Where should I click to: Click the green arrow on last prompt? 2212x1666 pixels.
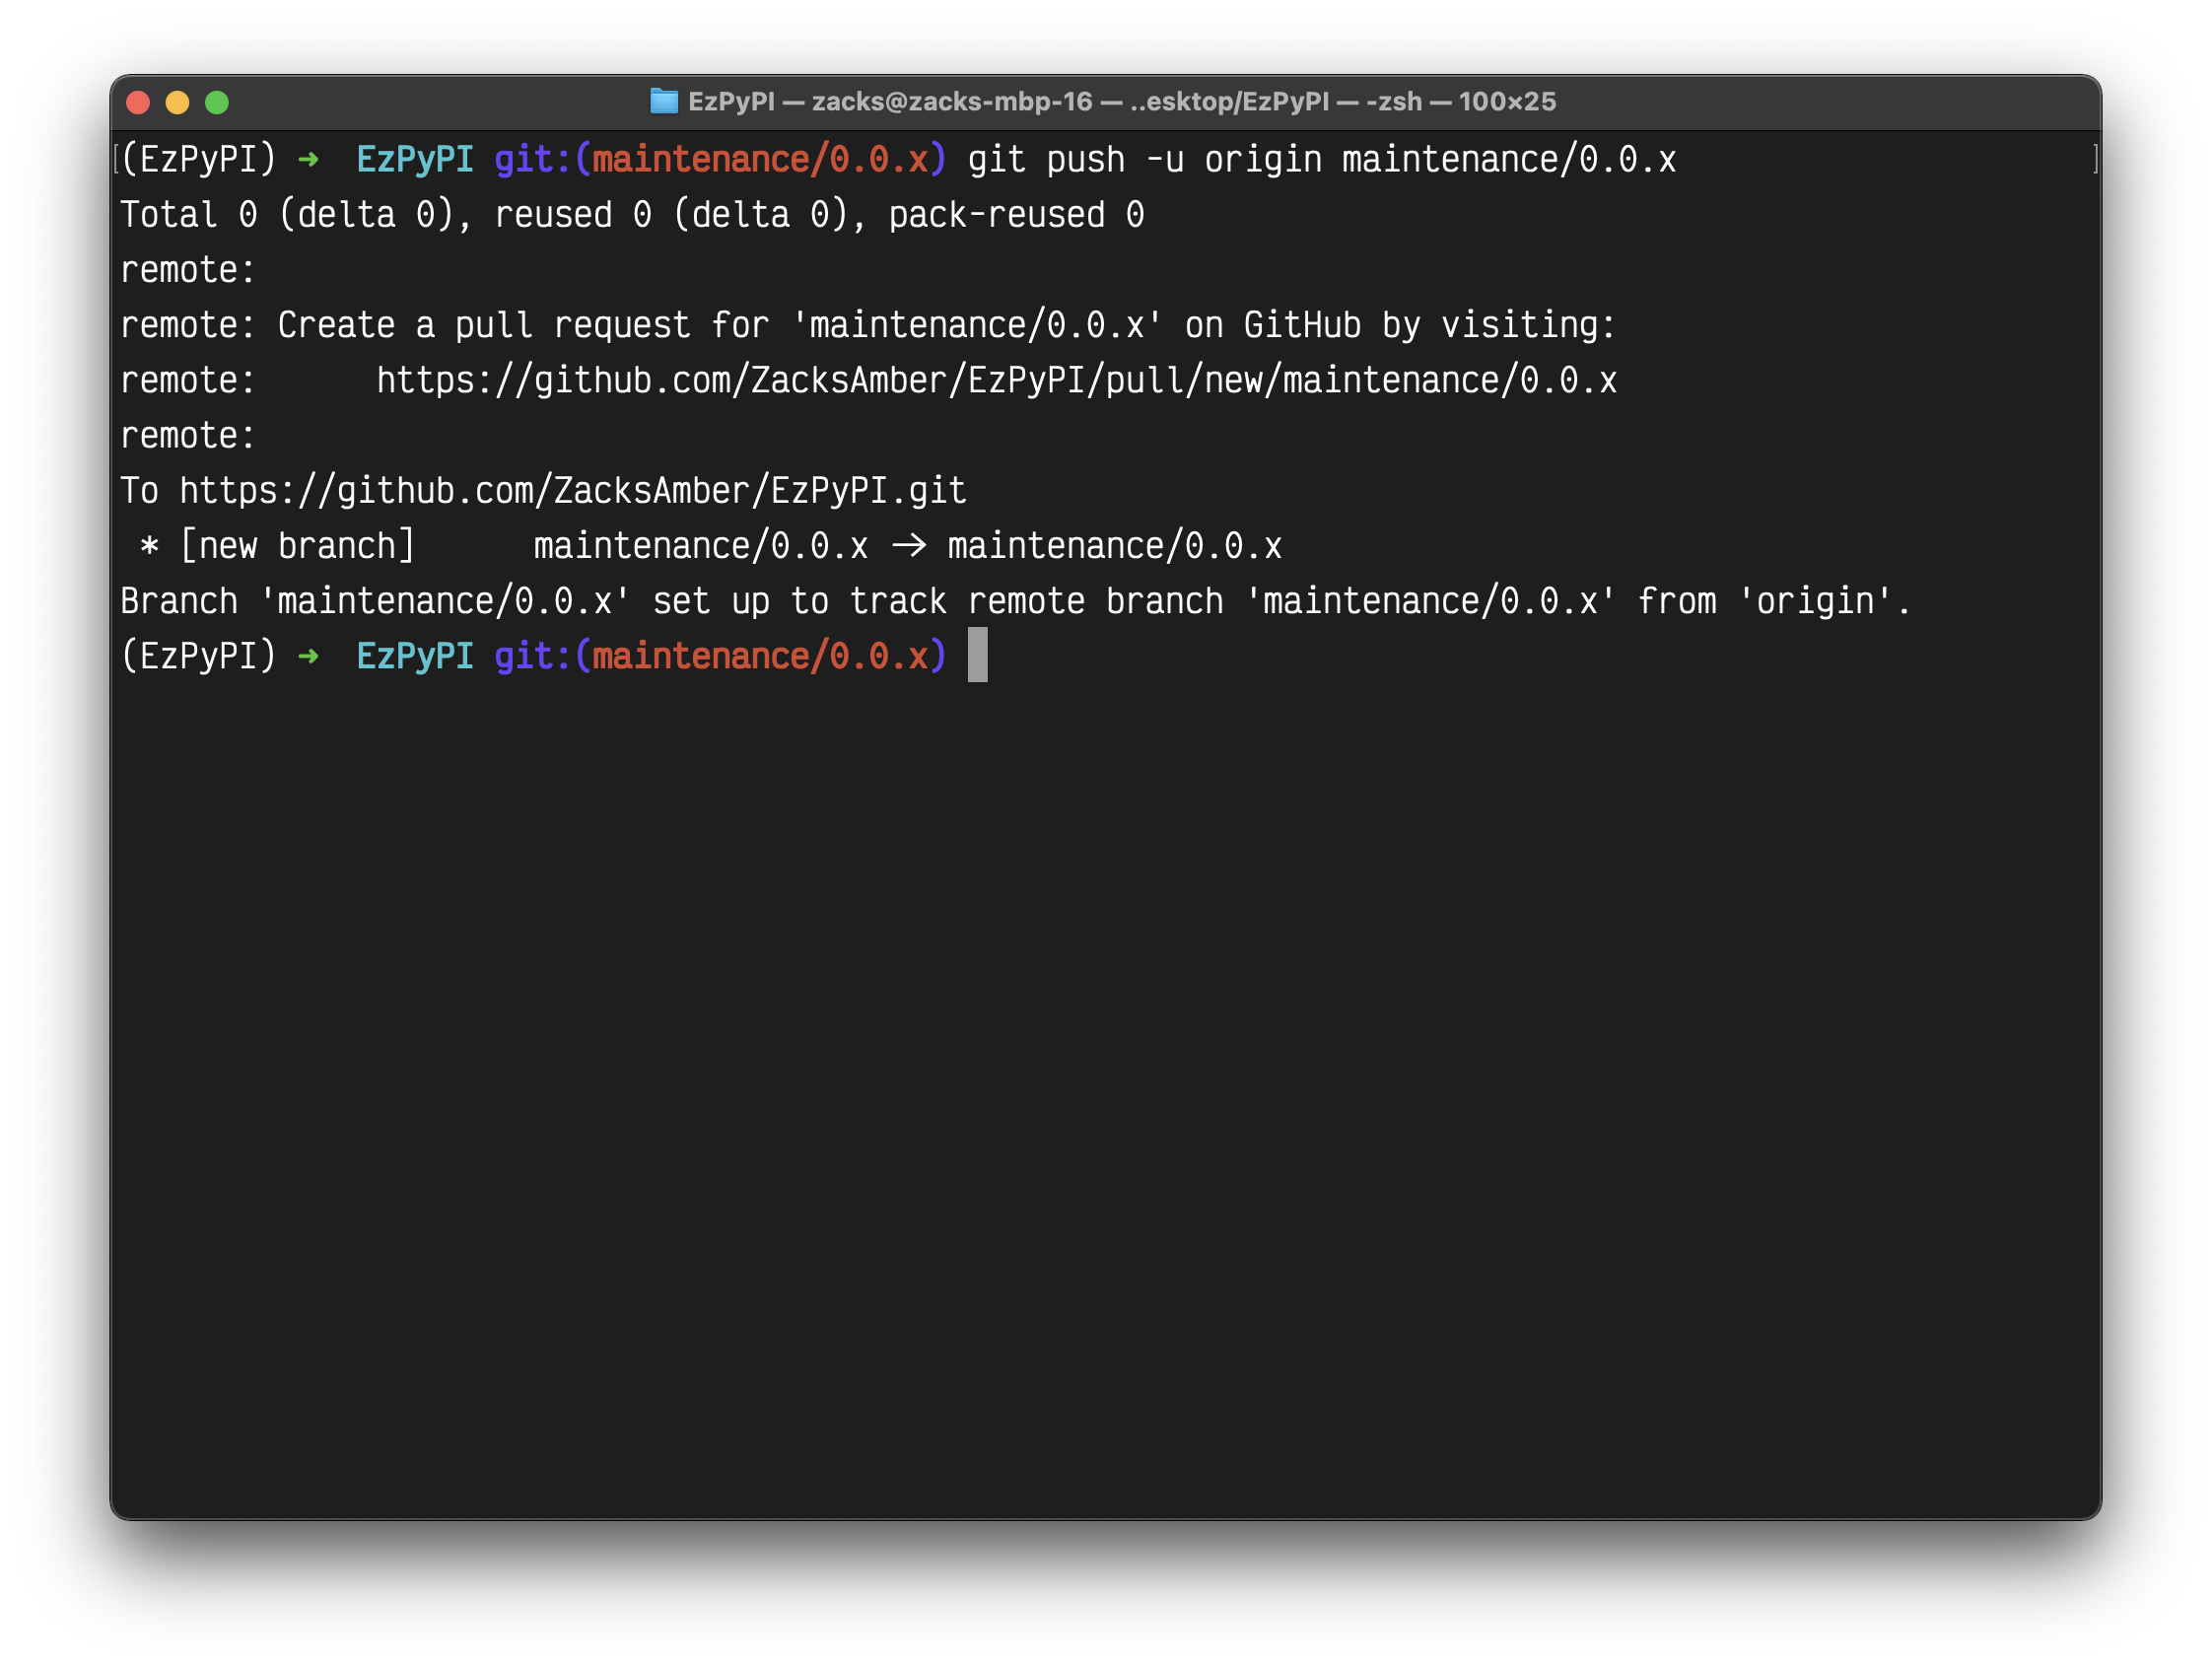pyautogui.click(x=308, y=657)
